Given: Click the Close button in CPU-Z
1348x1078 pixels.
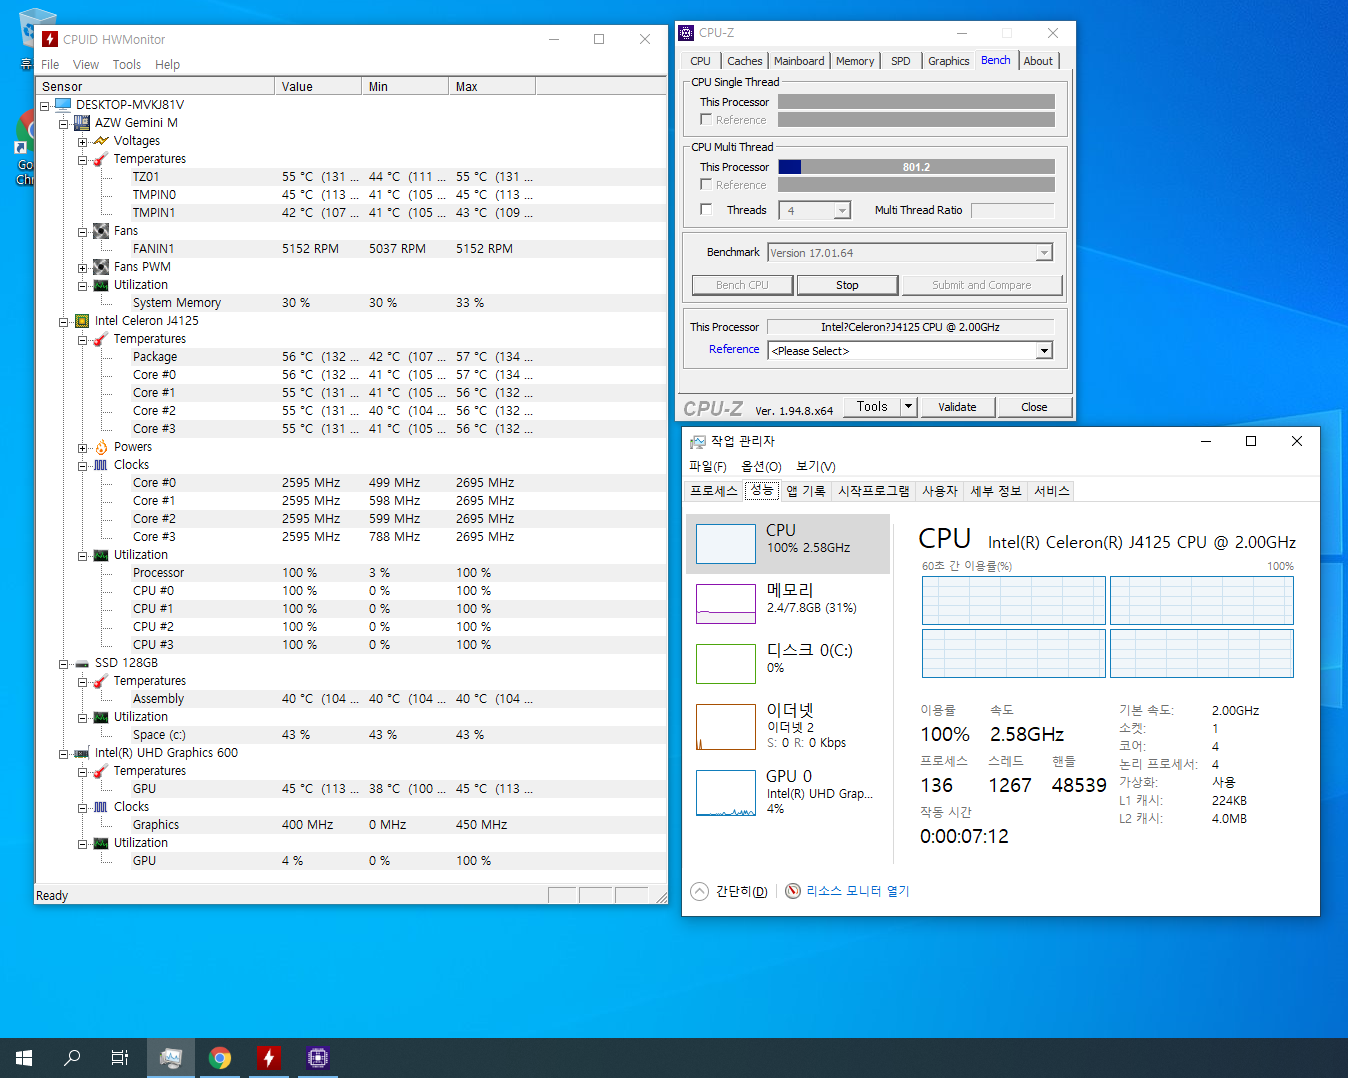Looking at the screenshot, I should point(1034,407).
